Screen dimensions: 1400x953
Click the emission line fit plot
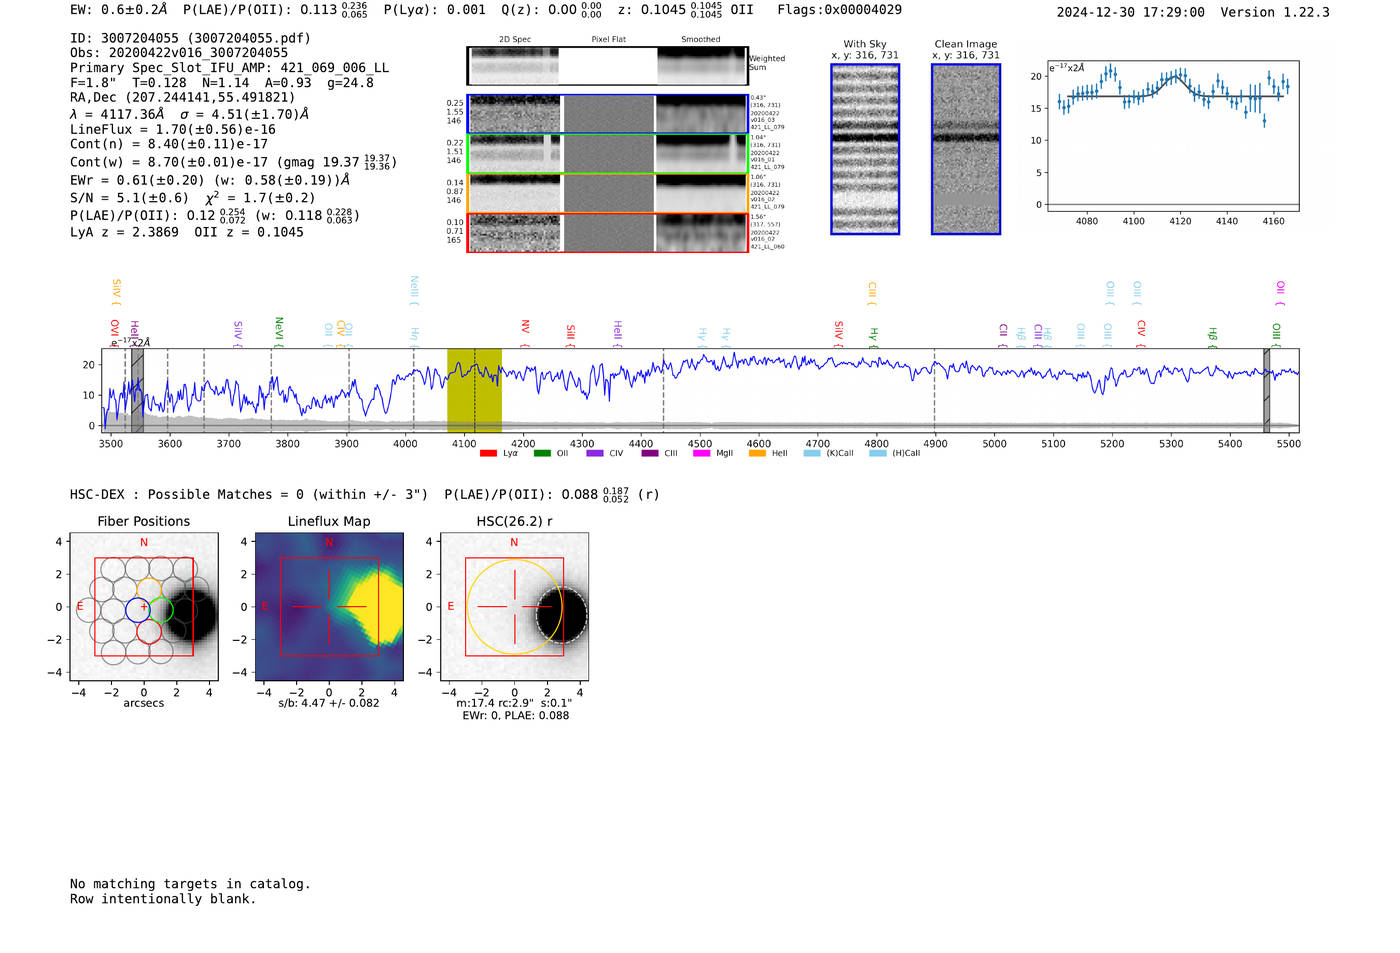[x=1173, y=136]
